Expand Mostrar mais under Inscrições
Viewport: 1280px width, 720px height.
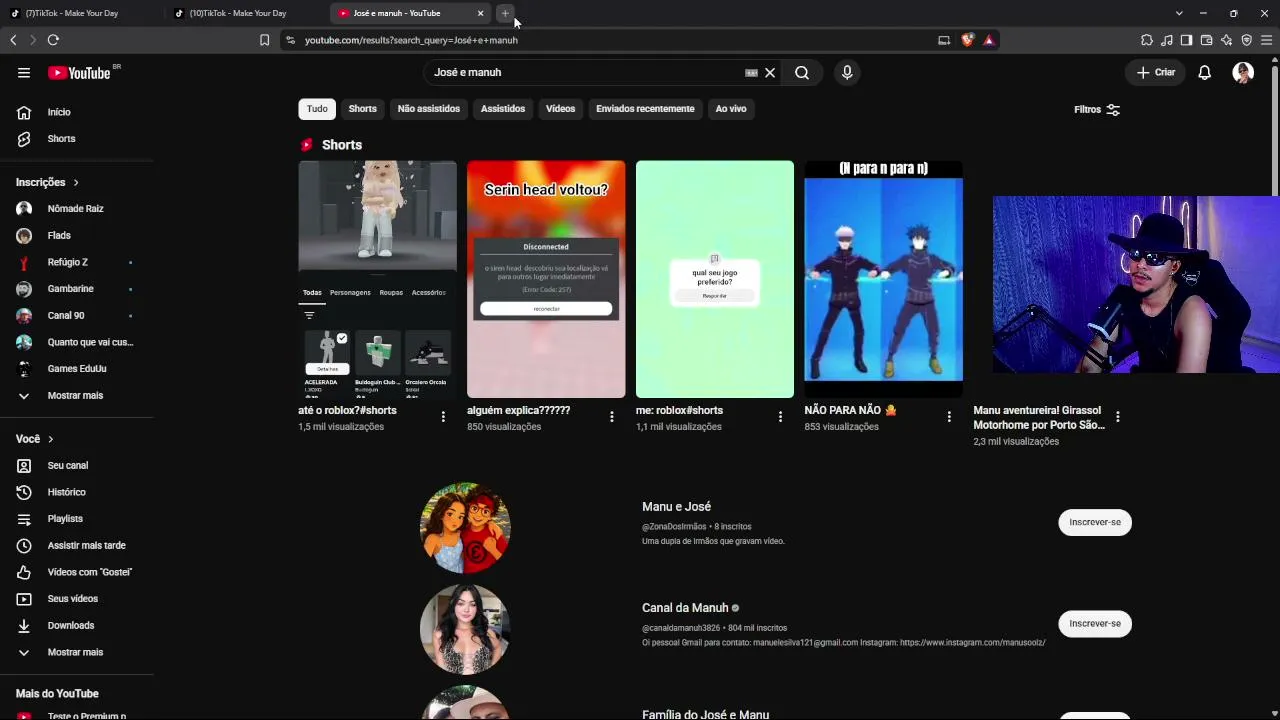[76, 395]
